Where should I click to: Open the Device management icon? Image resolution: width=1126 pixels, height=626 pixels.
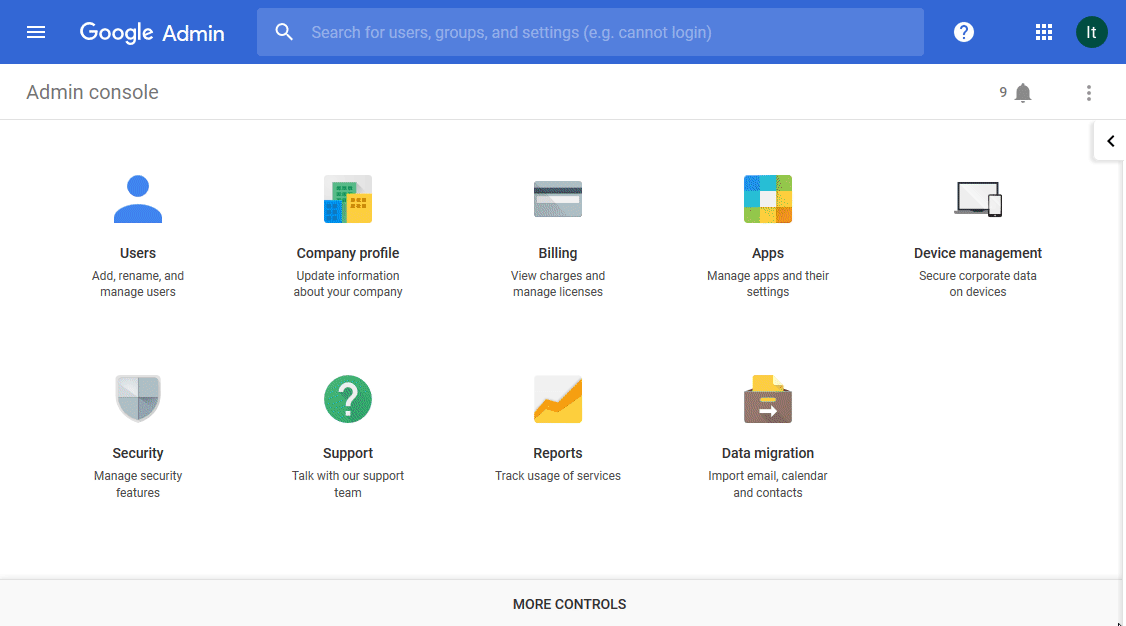[978, 199]
